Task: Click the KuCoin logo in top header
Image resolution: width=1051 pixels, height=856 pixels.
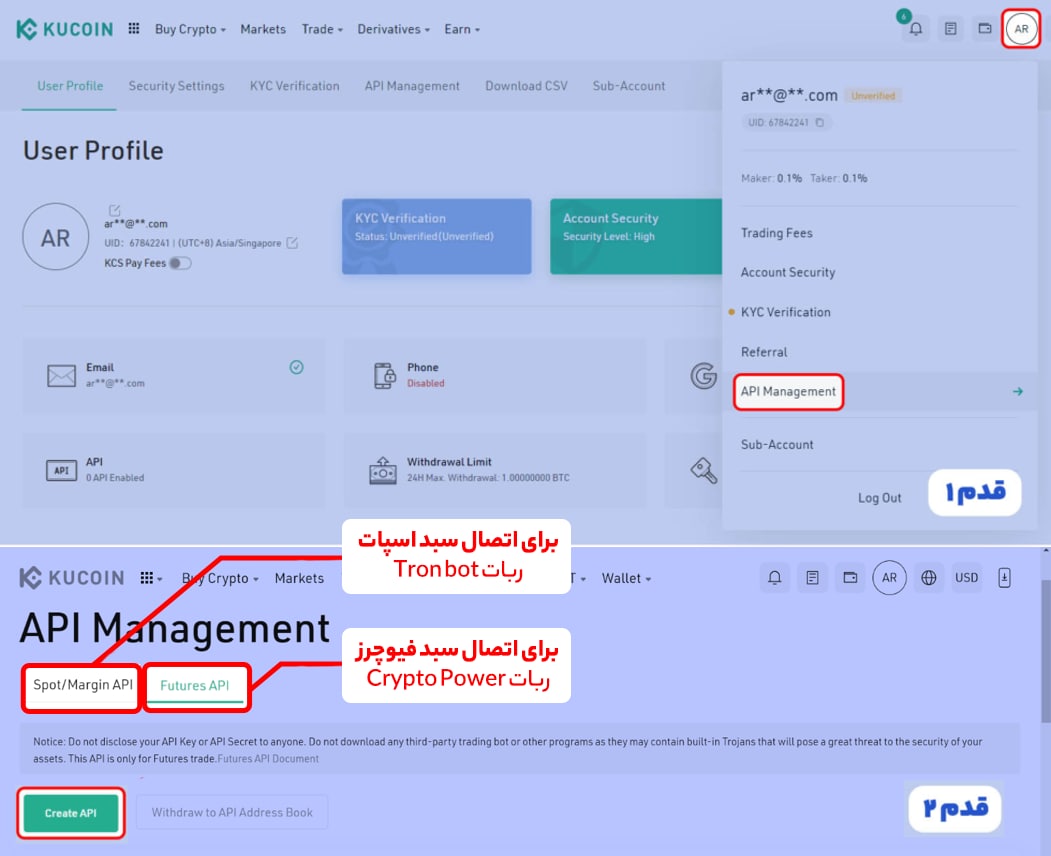Action: tap(64, 29)
